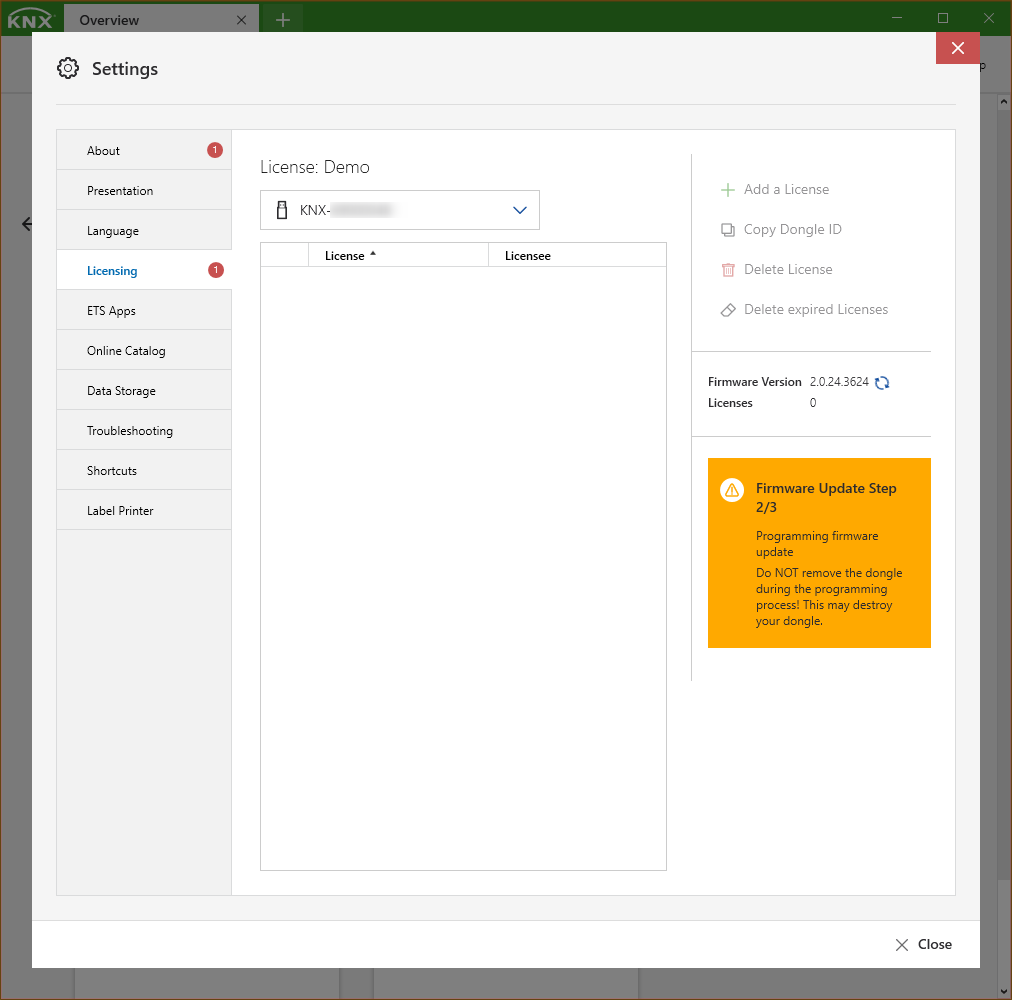Show the Shortcuts section
Image resolution: width=1012 pixels, height=1000 pixels.
click(x=144, y=471)
